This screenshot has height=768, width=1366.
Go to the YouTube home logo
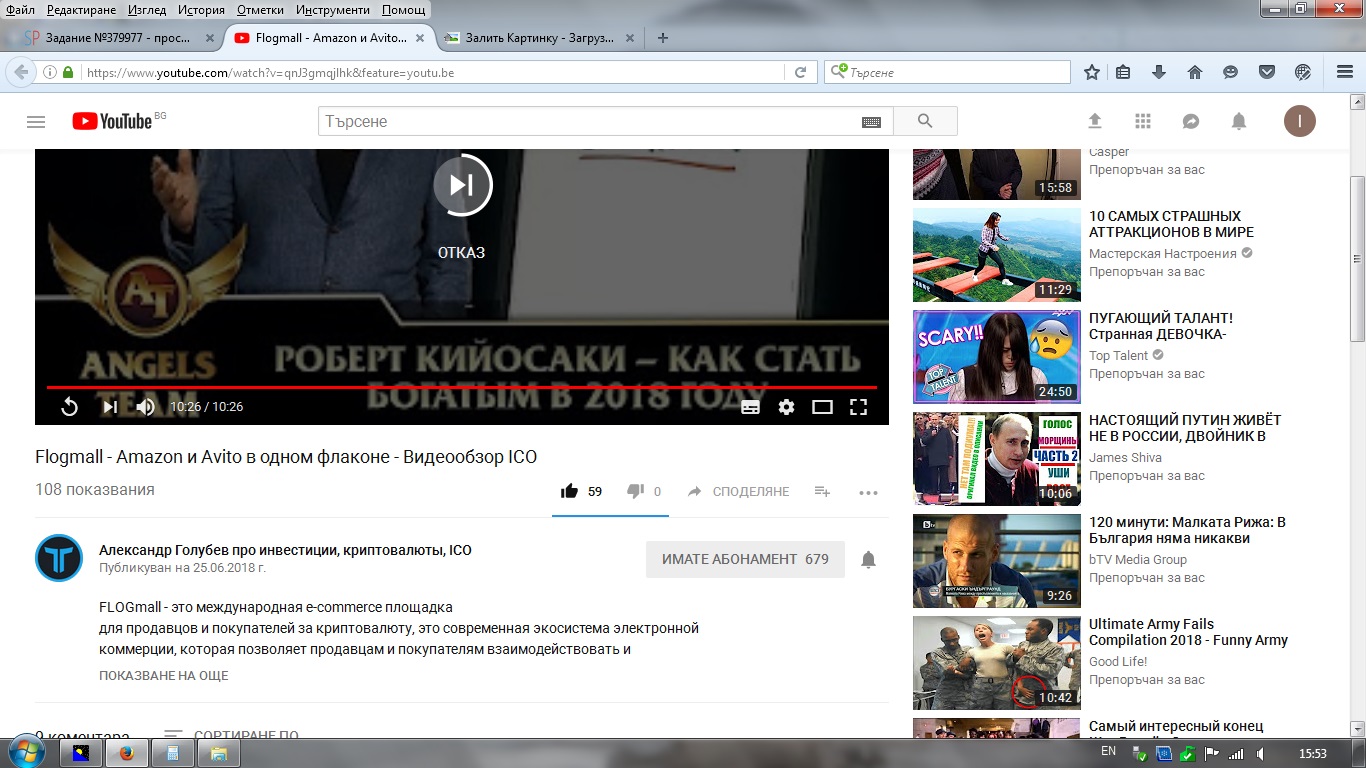pyautogui.click(x=112, y=122)
